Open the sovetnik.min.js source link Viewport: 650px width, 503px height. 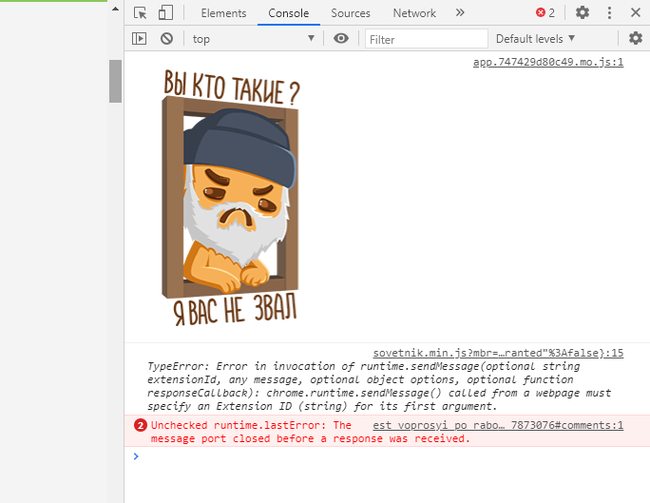pos(498,353)
